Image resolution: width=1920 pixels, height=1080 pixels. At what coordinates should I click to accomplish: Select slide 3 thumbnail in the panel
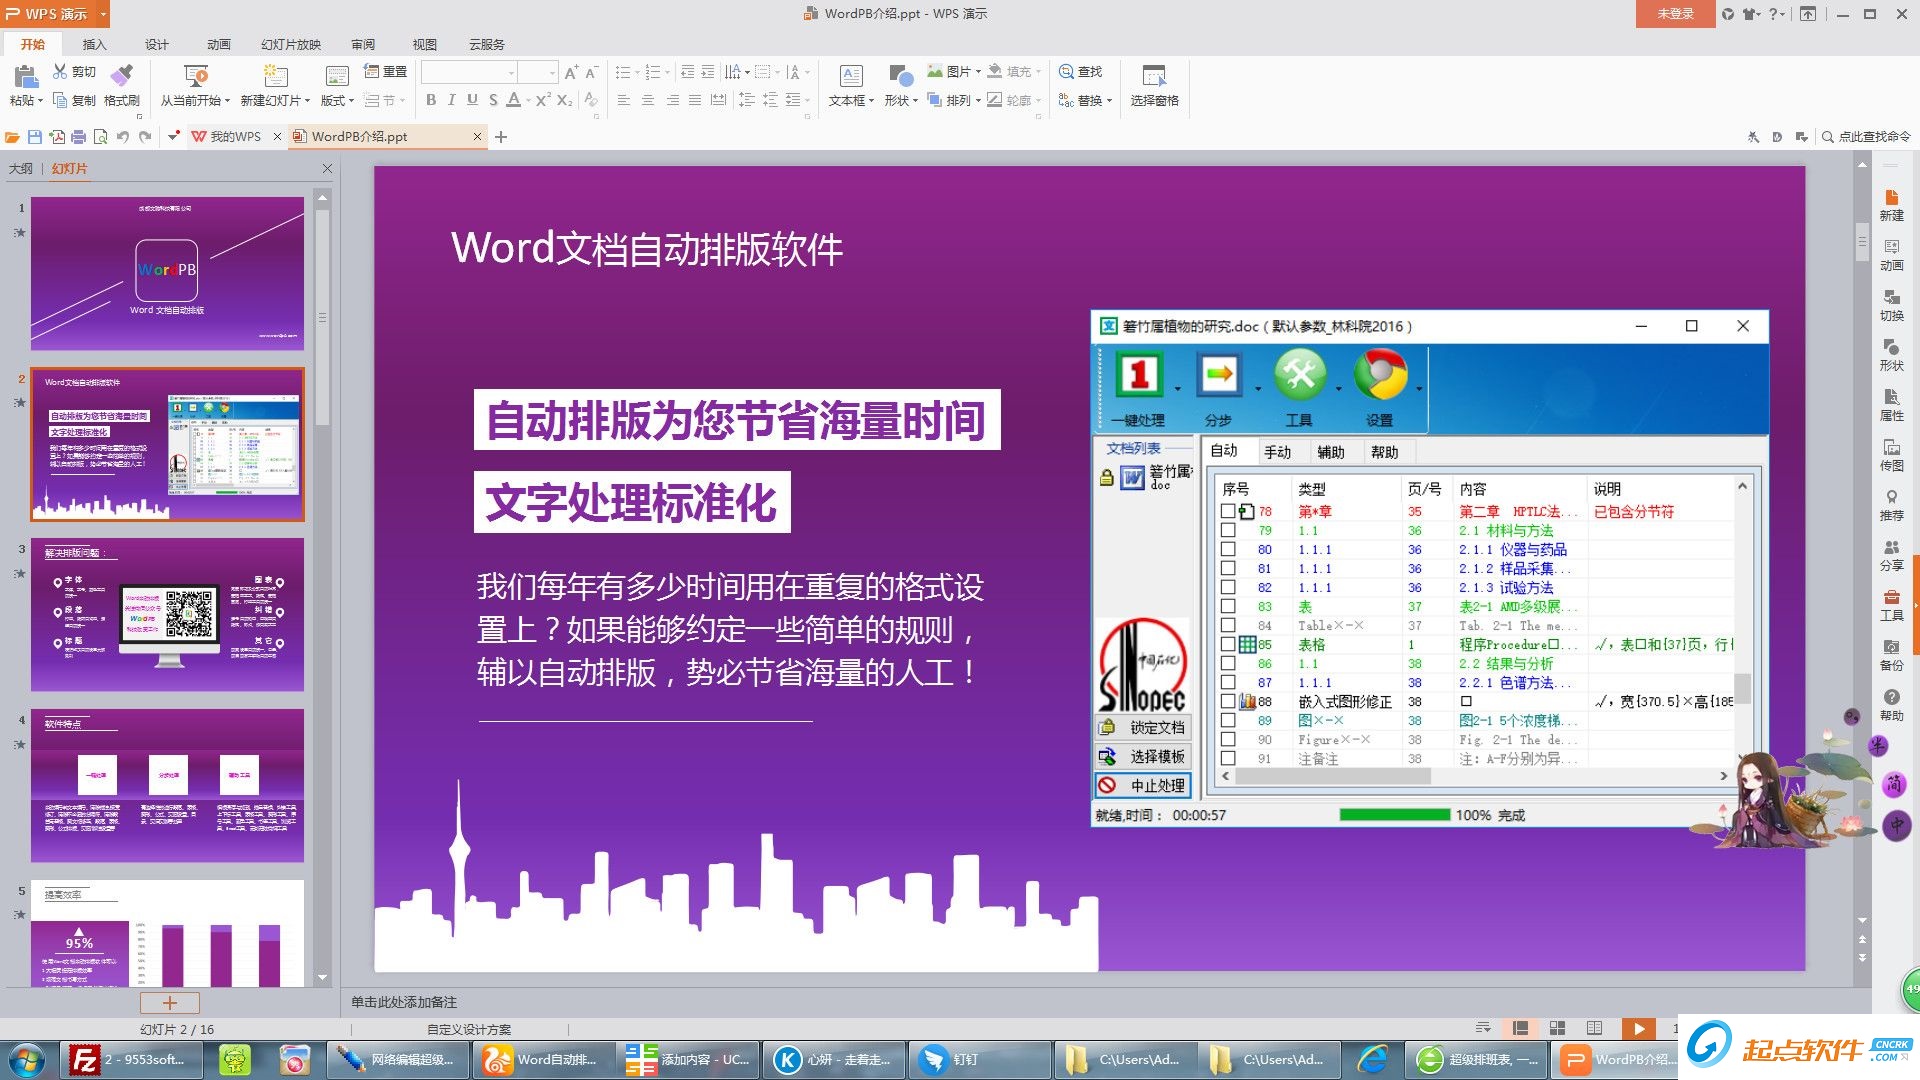point(167,614)
